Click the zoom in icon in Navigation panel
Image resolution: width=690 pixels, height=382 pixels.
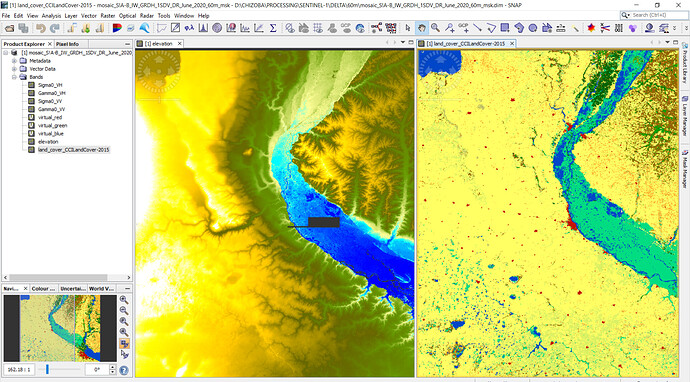124,300
